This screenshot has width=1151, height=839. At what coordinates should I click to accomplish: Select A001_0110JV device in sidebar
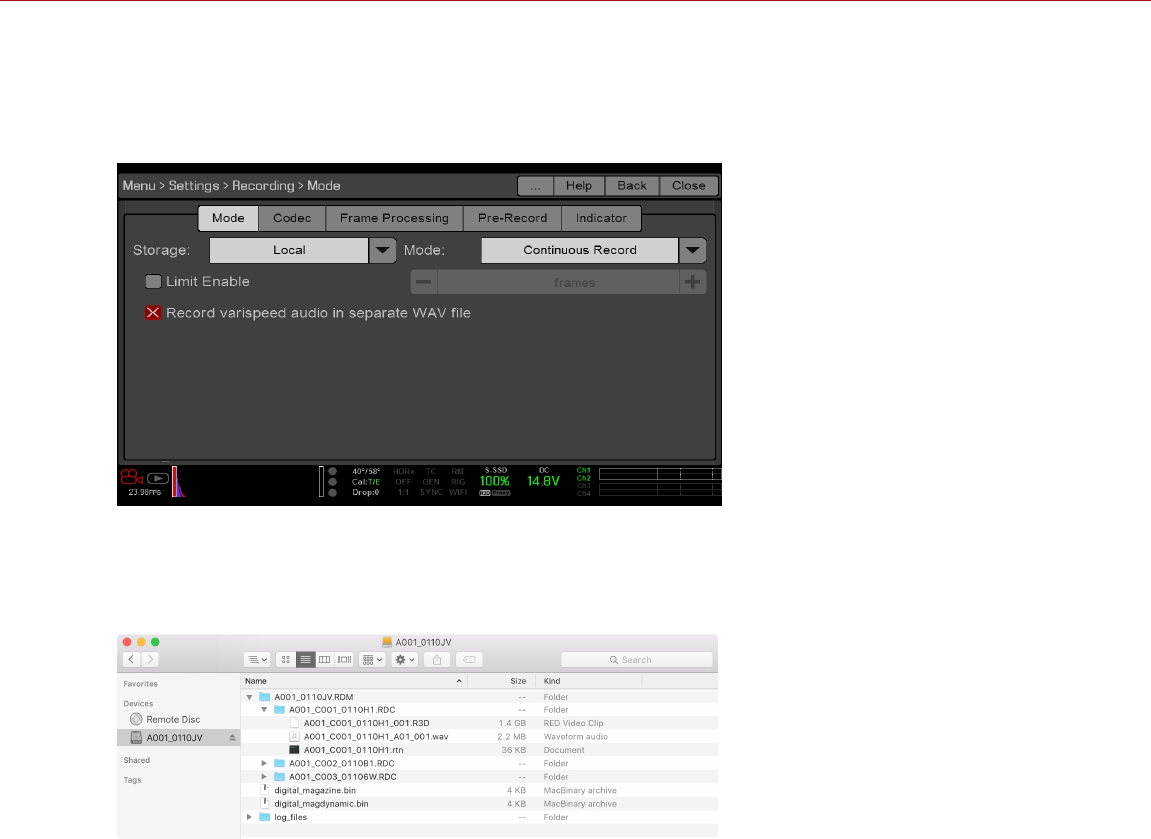[178, 738]
